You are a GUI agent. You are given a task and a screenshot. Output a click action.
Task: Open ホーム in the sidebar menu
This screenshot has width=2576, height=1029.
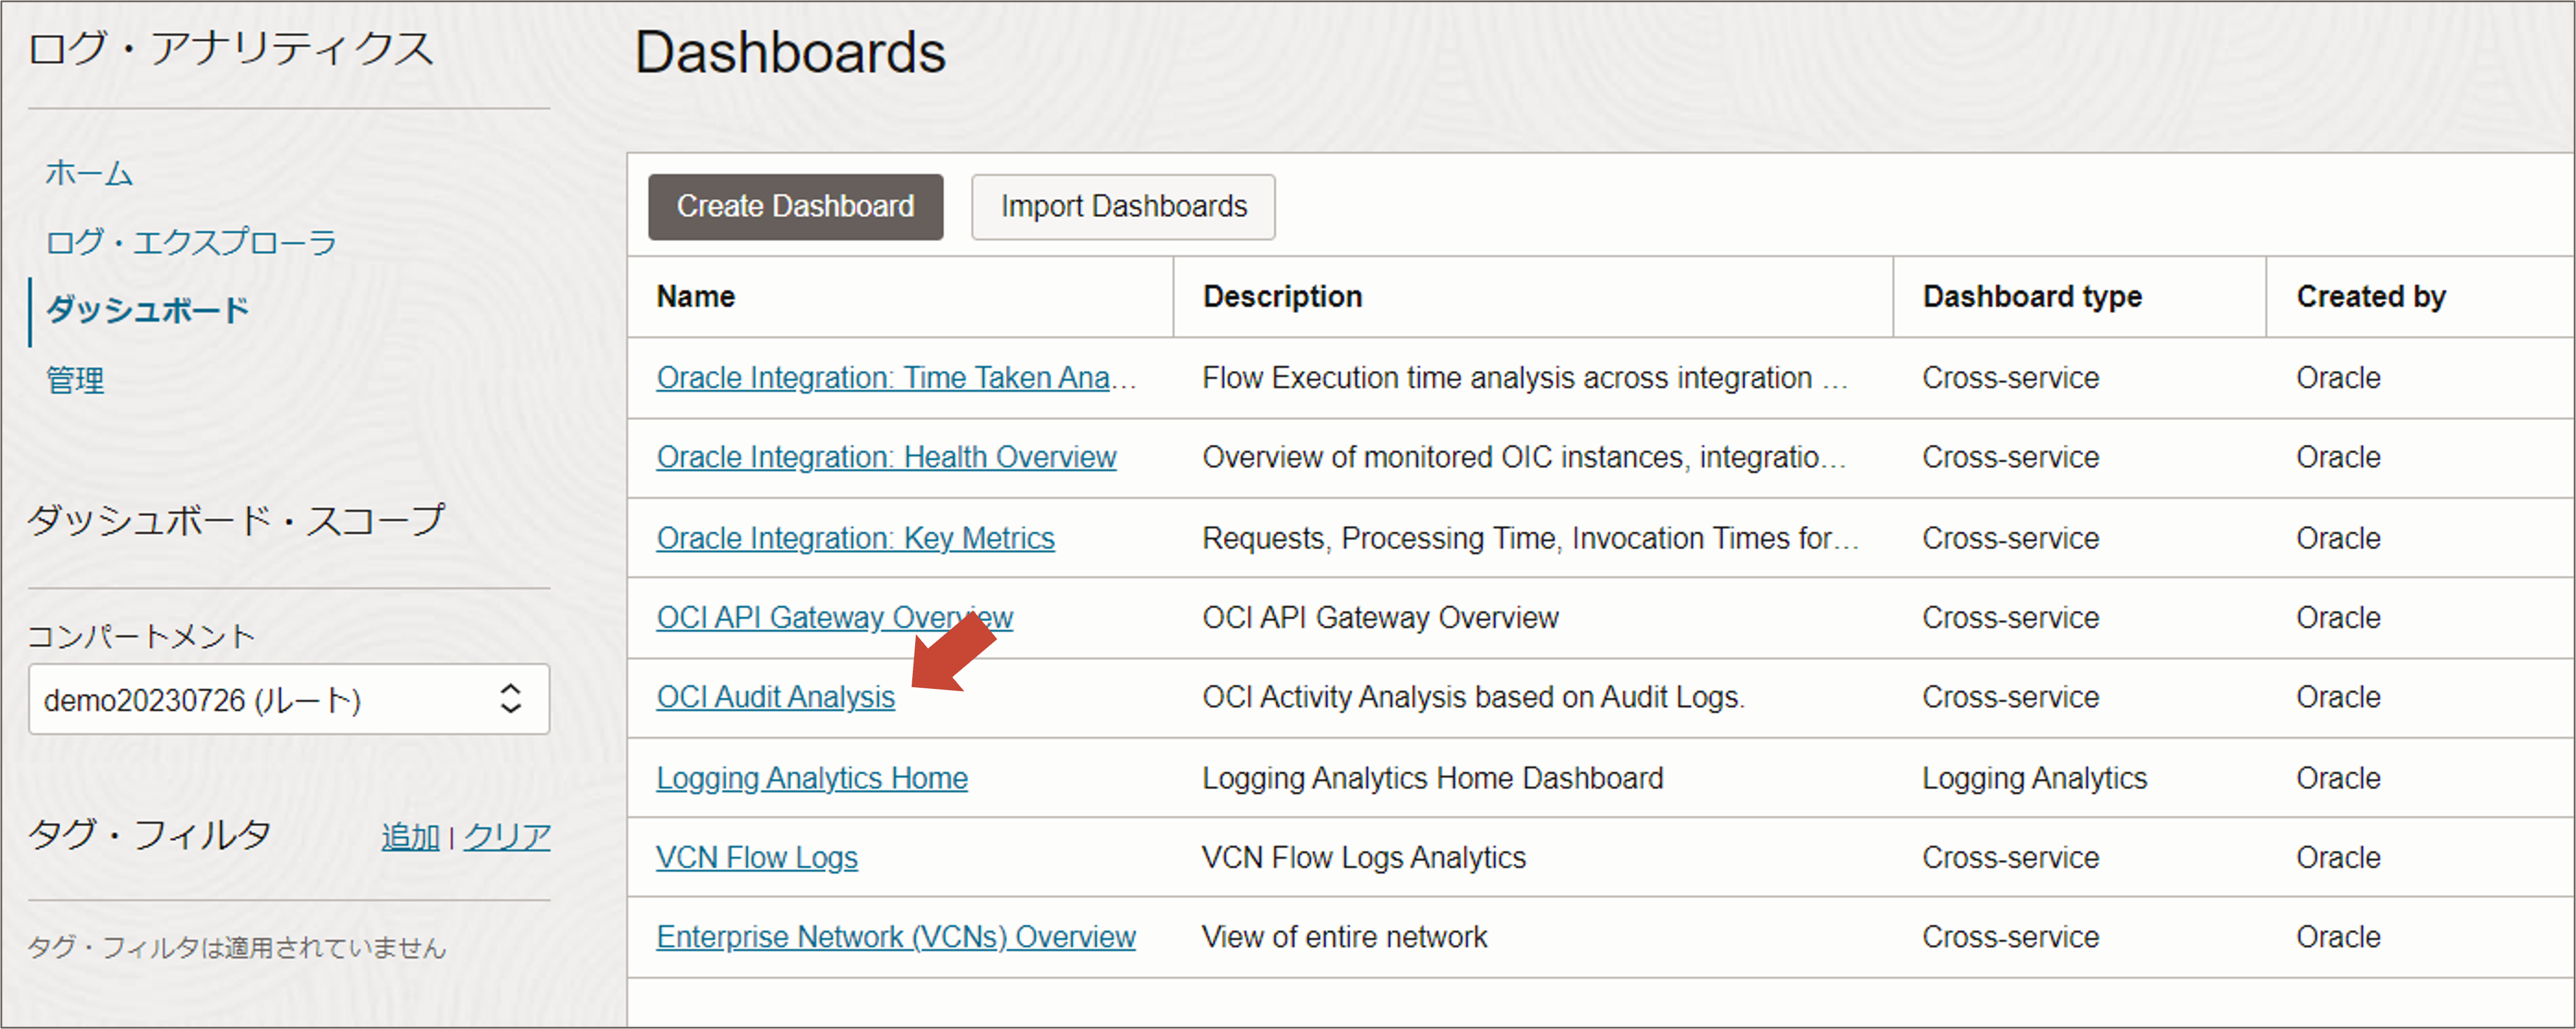(88, 173)
